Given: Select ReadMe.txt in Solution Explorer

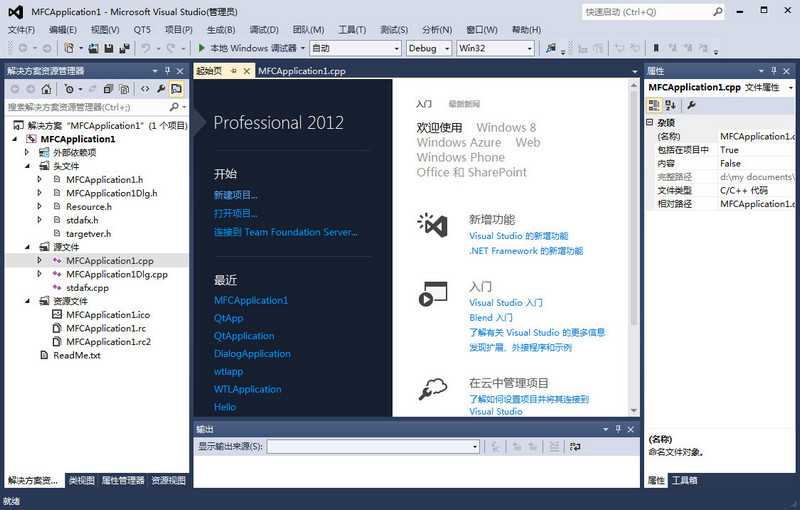Looking at the screenshot, I should click(77, 355).
